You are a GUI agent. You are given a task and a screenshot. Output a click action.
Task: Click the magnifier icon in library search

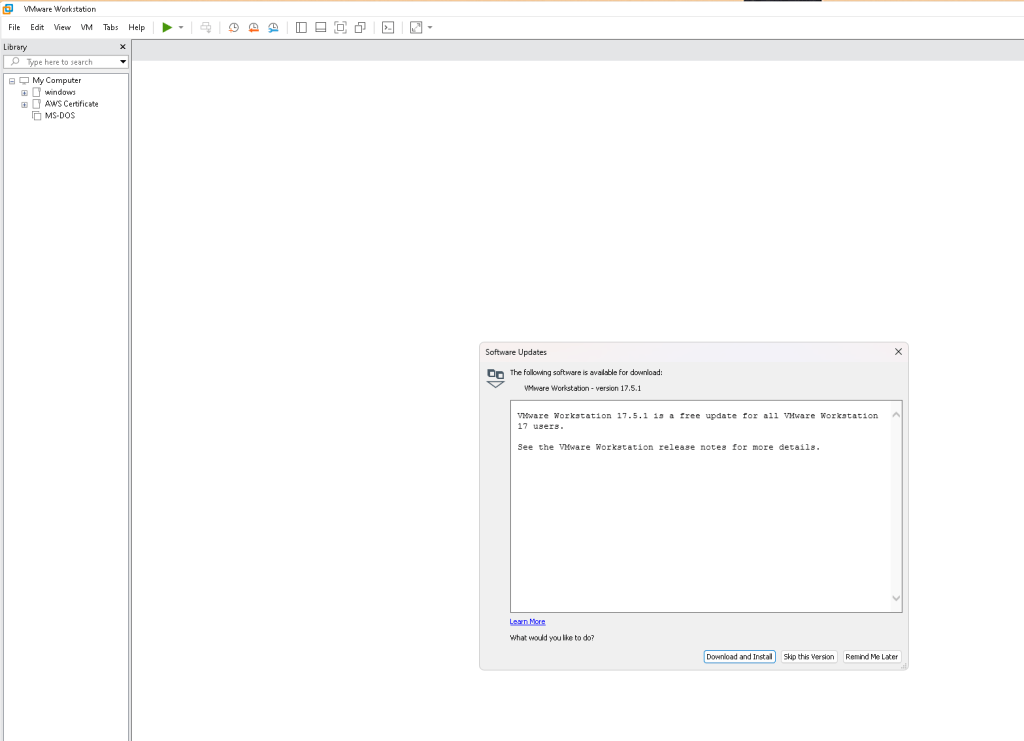point(15,61)
